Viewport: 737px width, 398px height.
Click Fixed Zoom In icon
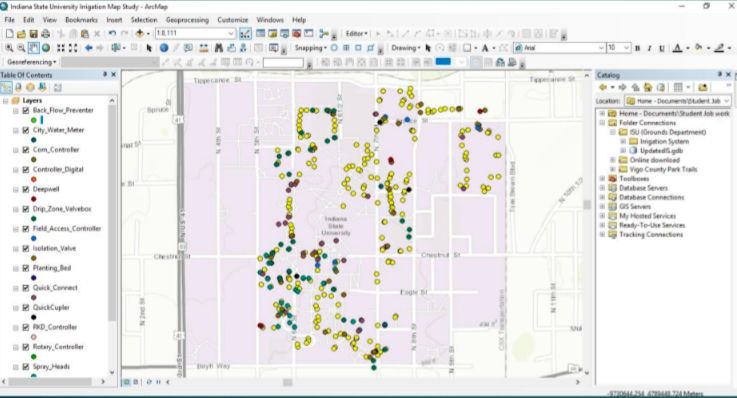61,48
